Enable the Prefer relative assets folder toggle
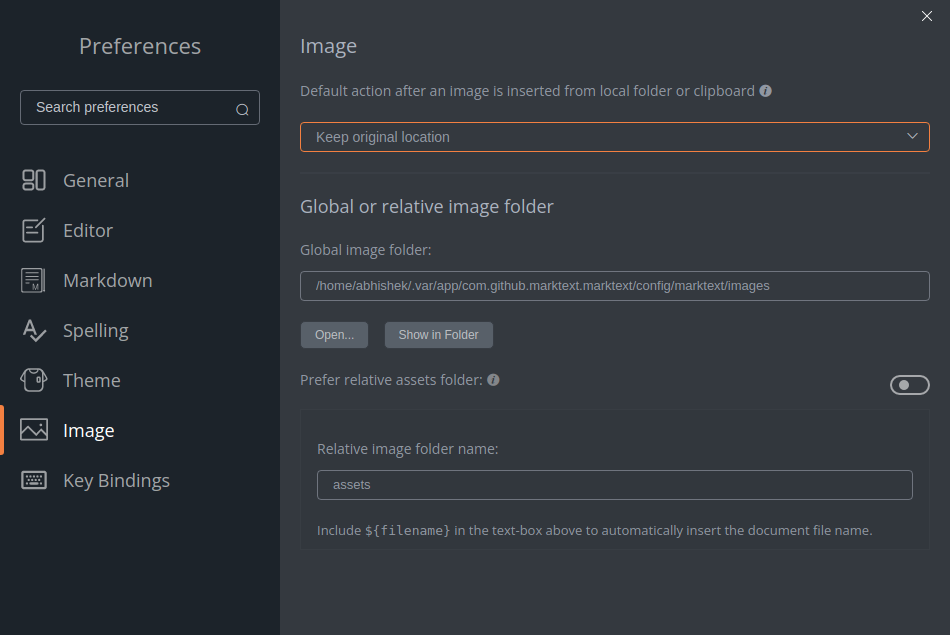Image resolution: width=950 pixels, height=635 pixels. pyautogui.click(x=909, y=384)
